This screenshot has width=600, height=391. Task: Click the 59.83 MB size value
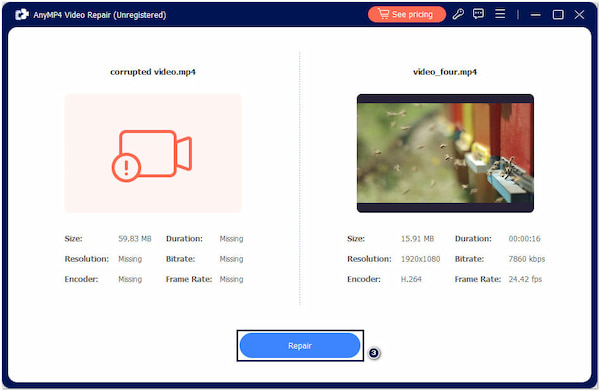click(x=135, y=239)
